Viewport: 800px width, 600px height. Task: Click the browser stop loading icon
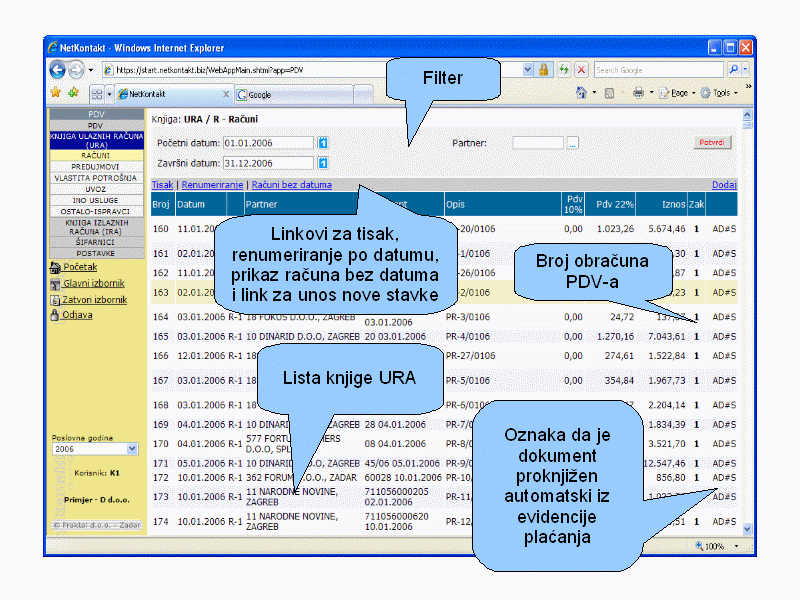(x=580, y=70)
